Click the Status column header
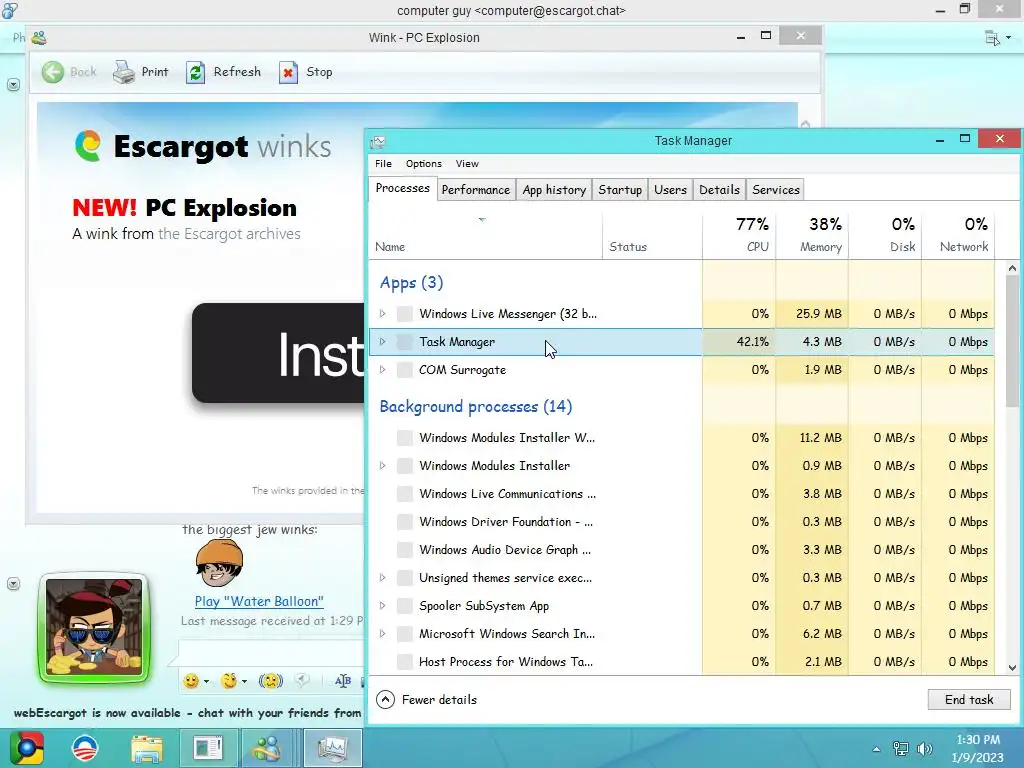1024x768 pixels. tap(652, 235)
